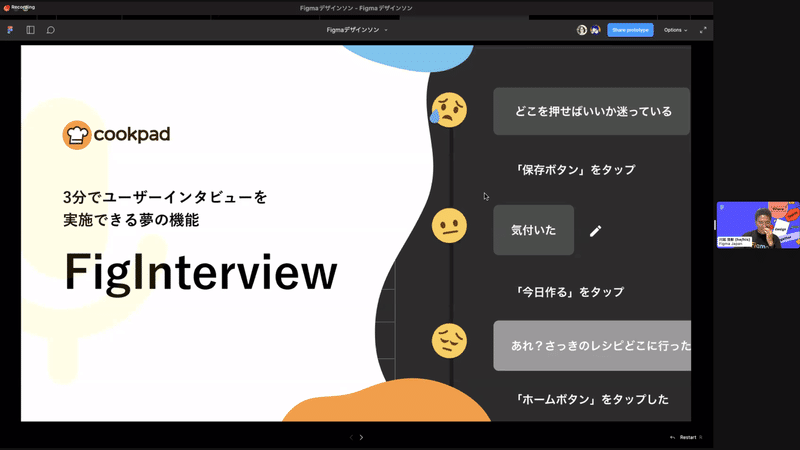Click the cookpad wordmark text
This screenshot has width=800, height=450.
click(x=132, y=134)
